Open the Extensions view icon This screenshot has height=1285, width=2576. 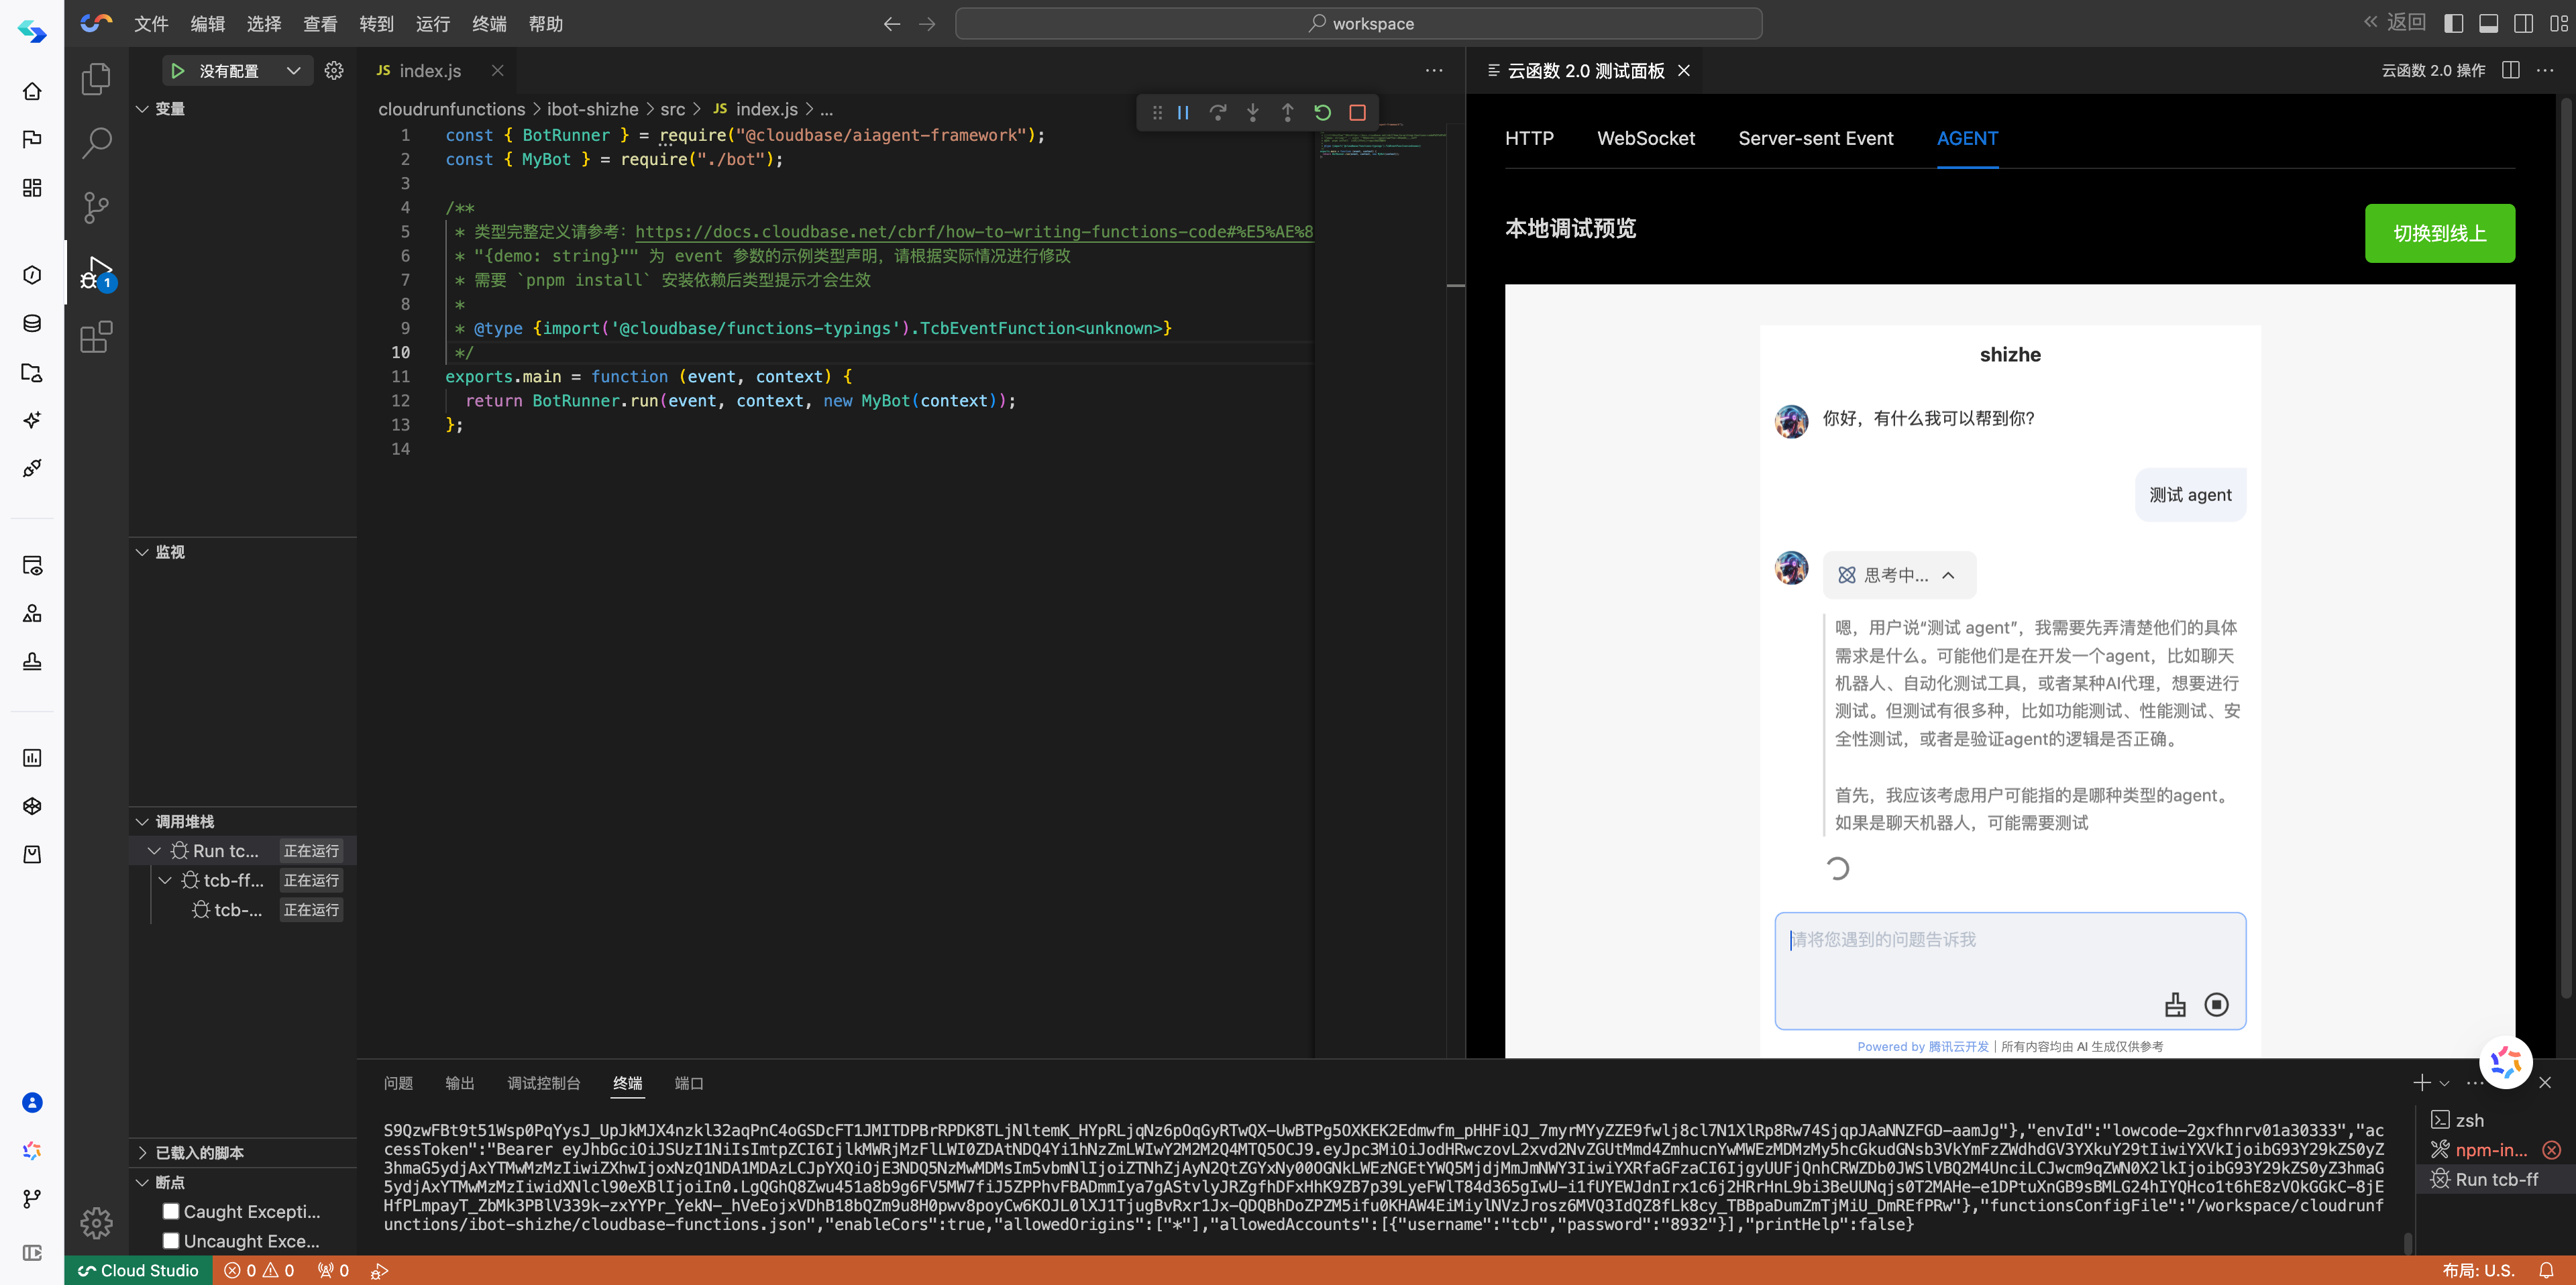tap(96, 337)
